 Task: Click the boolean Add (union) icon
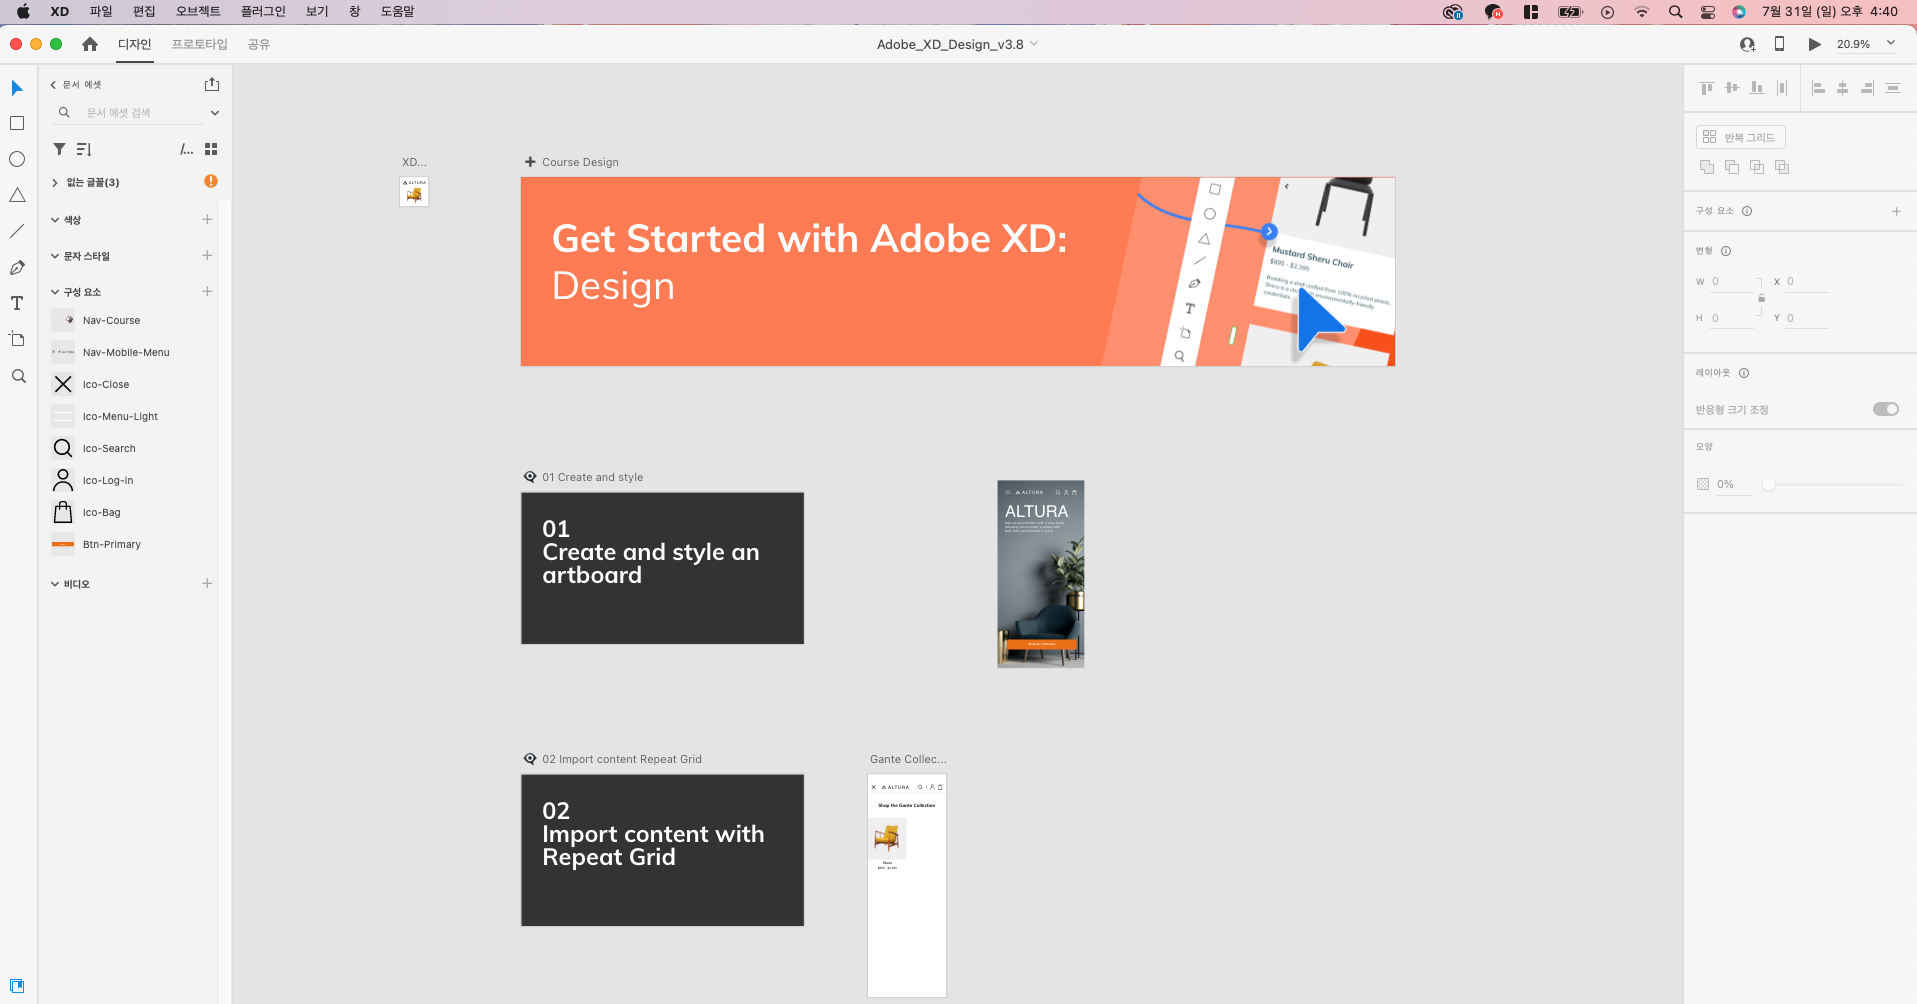1707,167
